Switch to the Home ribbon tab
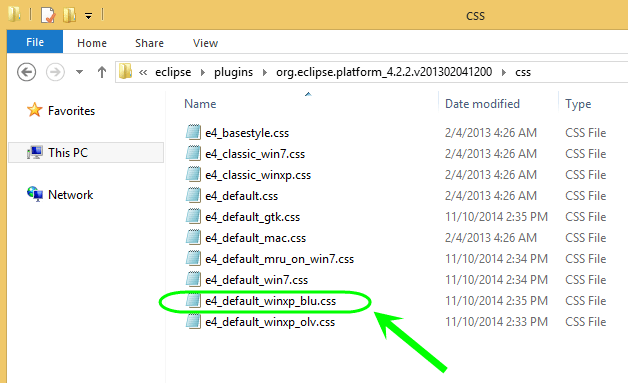This screenshot has width=628, height=383. click(x=92, y=43)
